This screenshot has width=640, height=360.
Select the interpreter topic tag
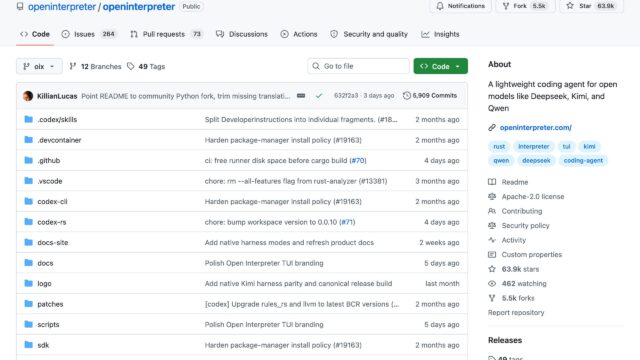point(533,146)
